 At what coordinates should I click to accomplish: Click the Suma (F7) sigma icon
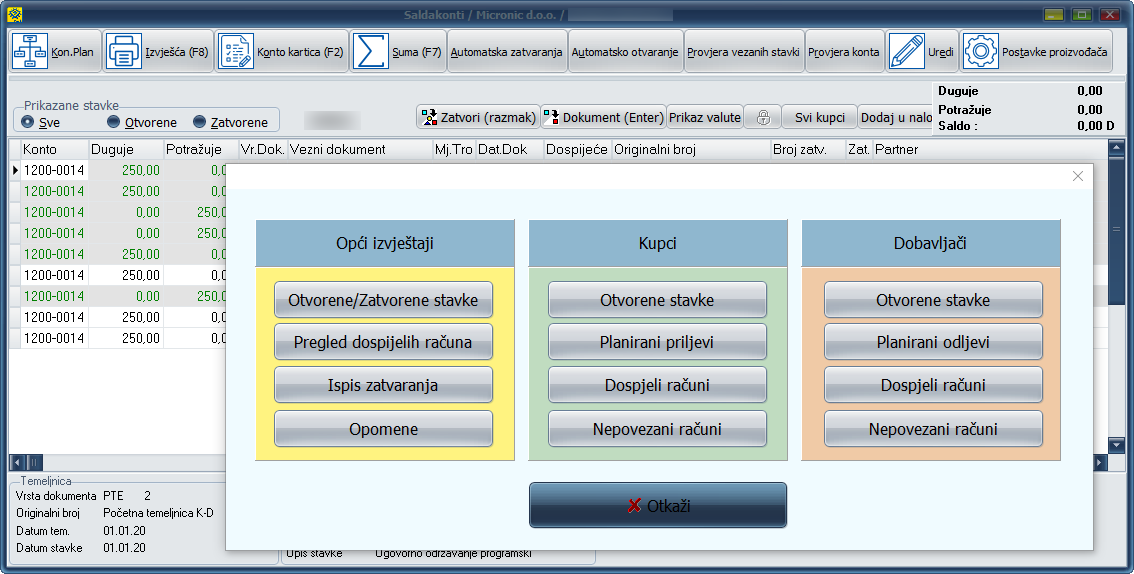click(x=370, y=51)
